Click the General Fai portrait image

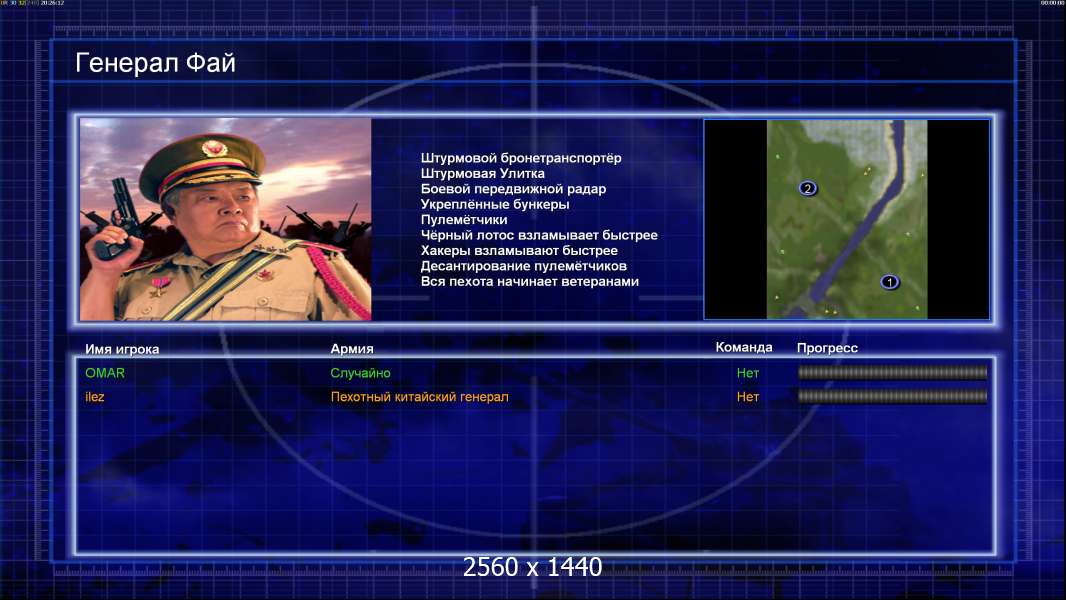point(226,219)
